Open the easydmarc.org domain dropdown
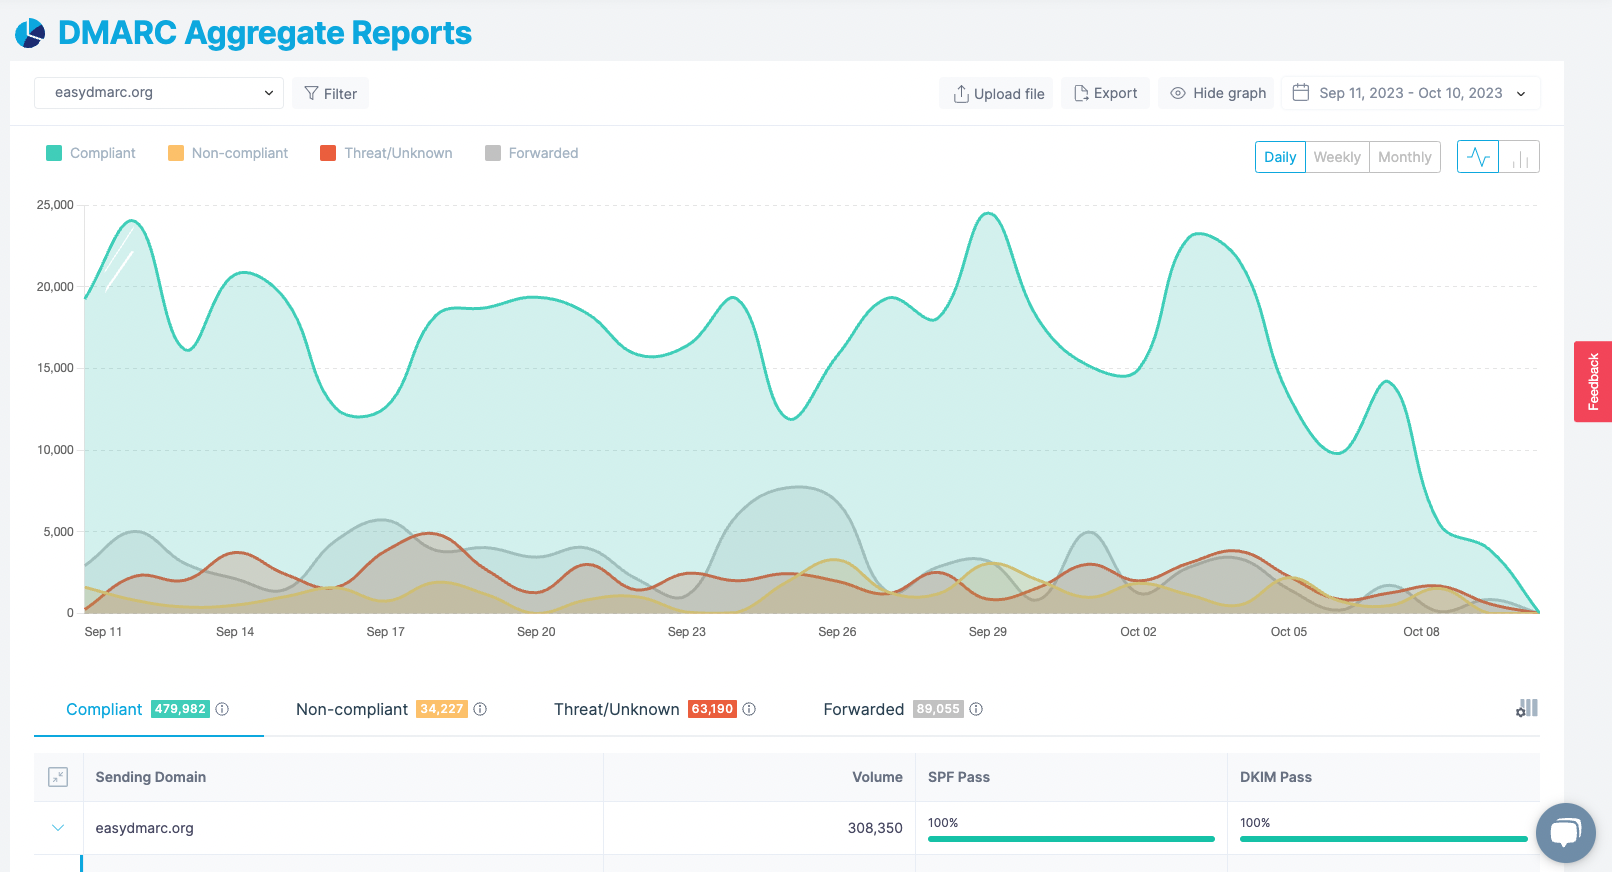1612x872 pixels. 159,93
